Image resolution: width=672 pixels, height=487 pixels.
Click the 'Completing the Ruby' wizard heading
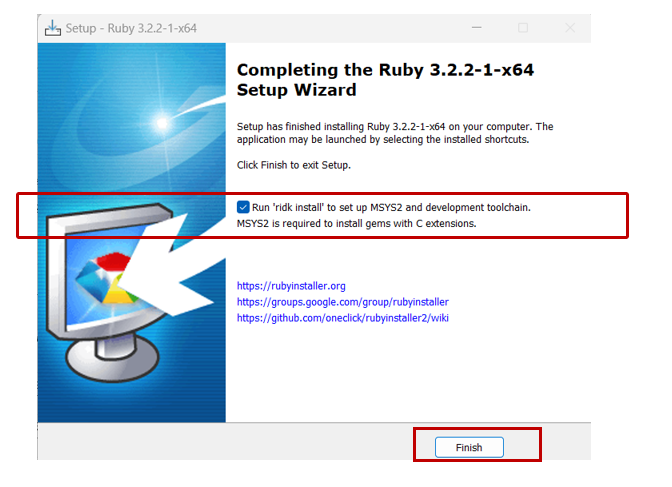coord(385,80)
